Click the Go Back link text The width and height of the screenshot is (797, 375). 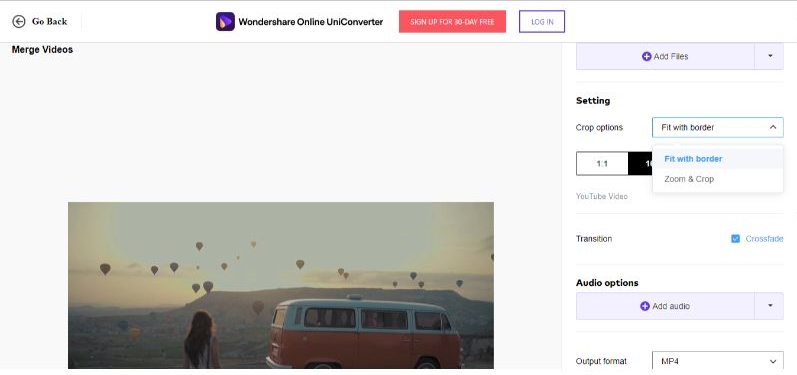point(49,21)
